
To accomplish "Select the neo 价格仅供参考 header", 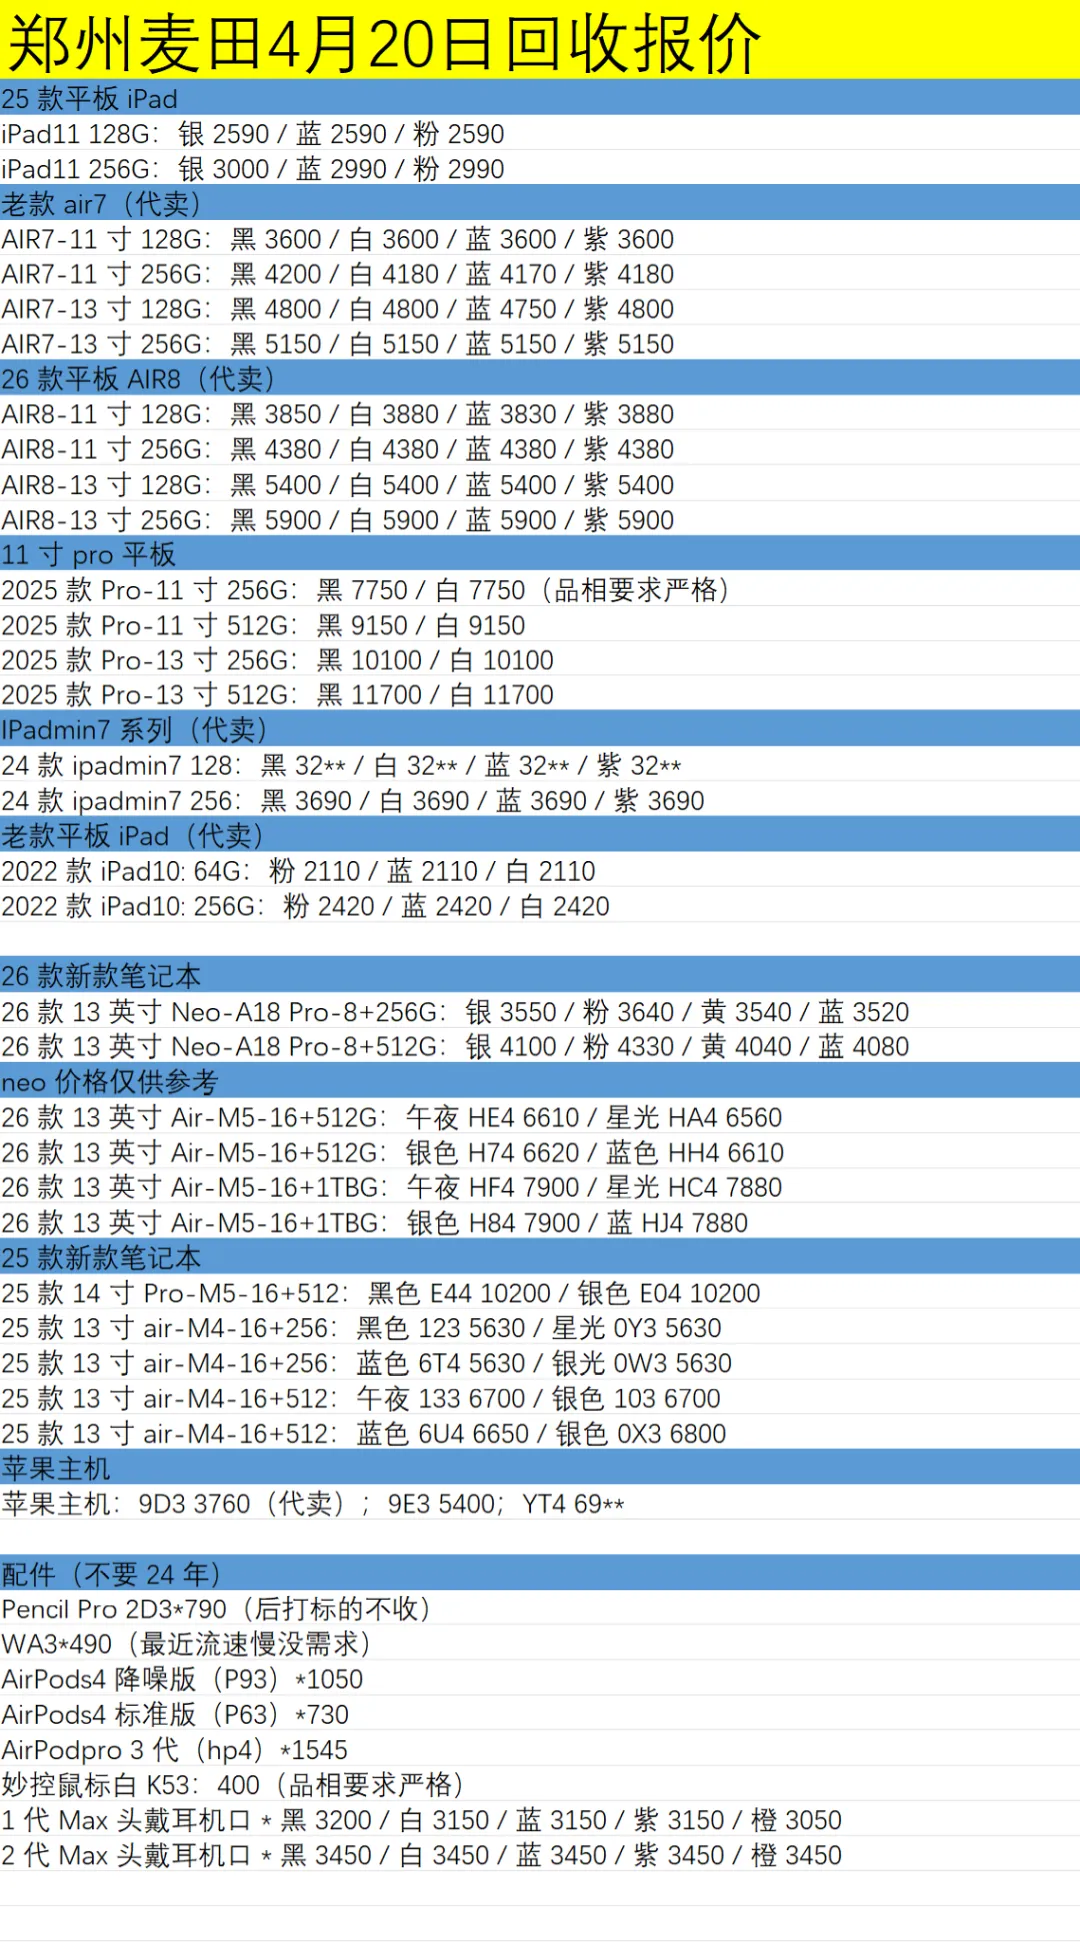I will click(x=540, y=1081).
